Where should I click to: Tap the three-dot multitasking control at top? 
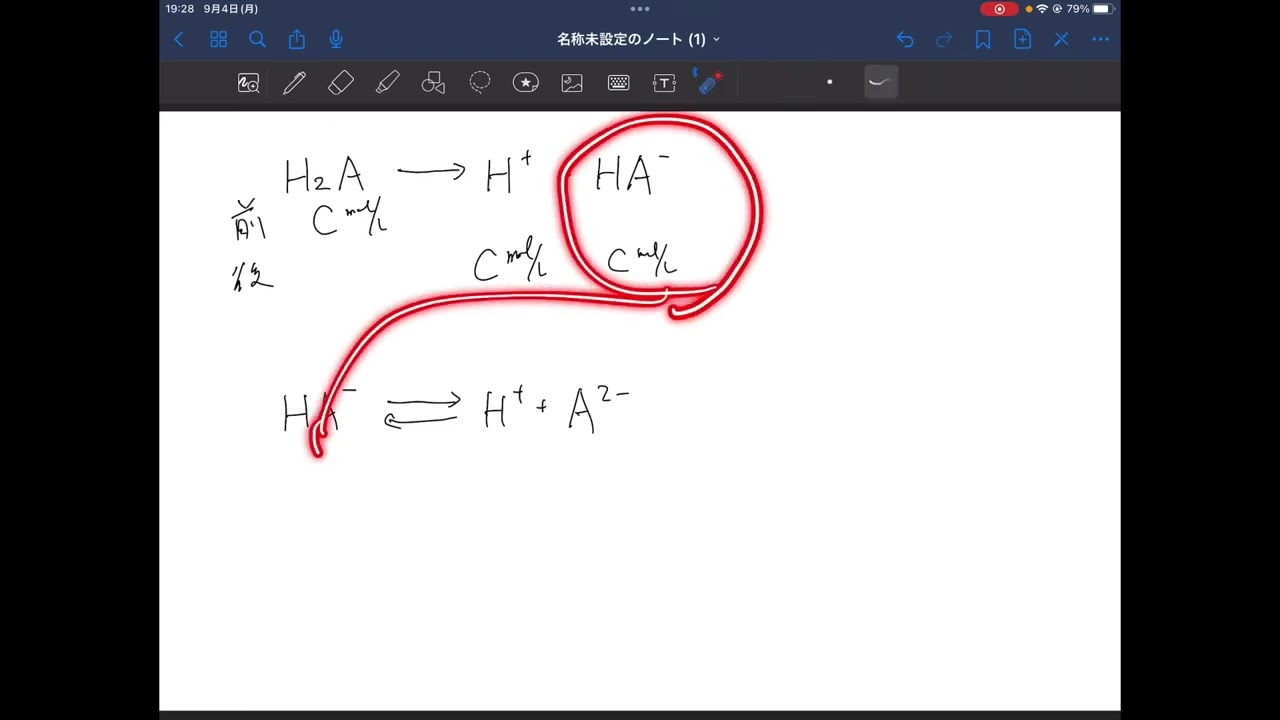tap(640, 9)
